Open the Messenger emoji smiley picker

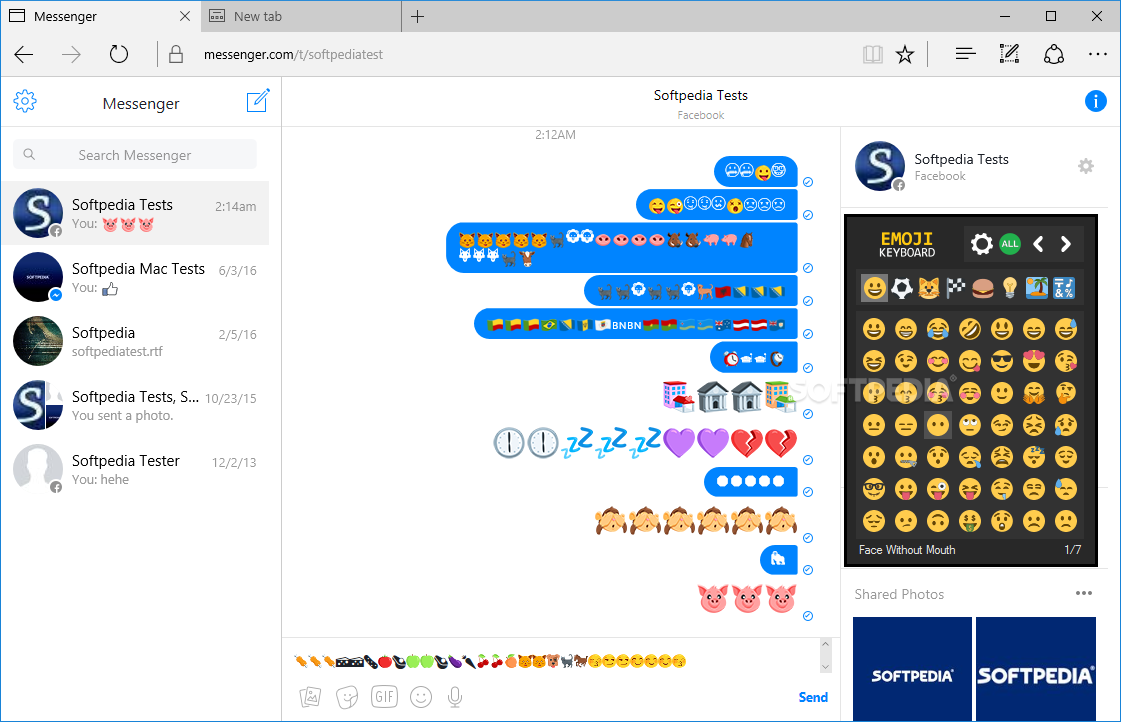421,696
